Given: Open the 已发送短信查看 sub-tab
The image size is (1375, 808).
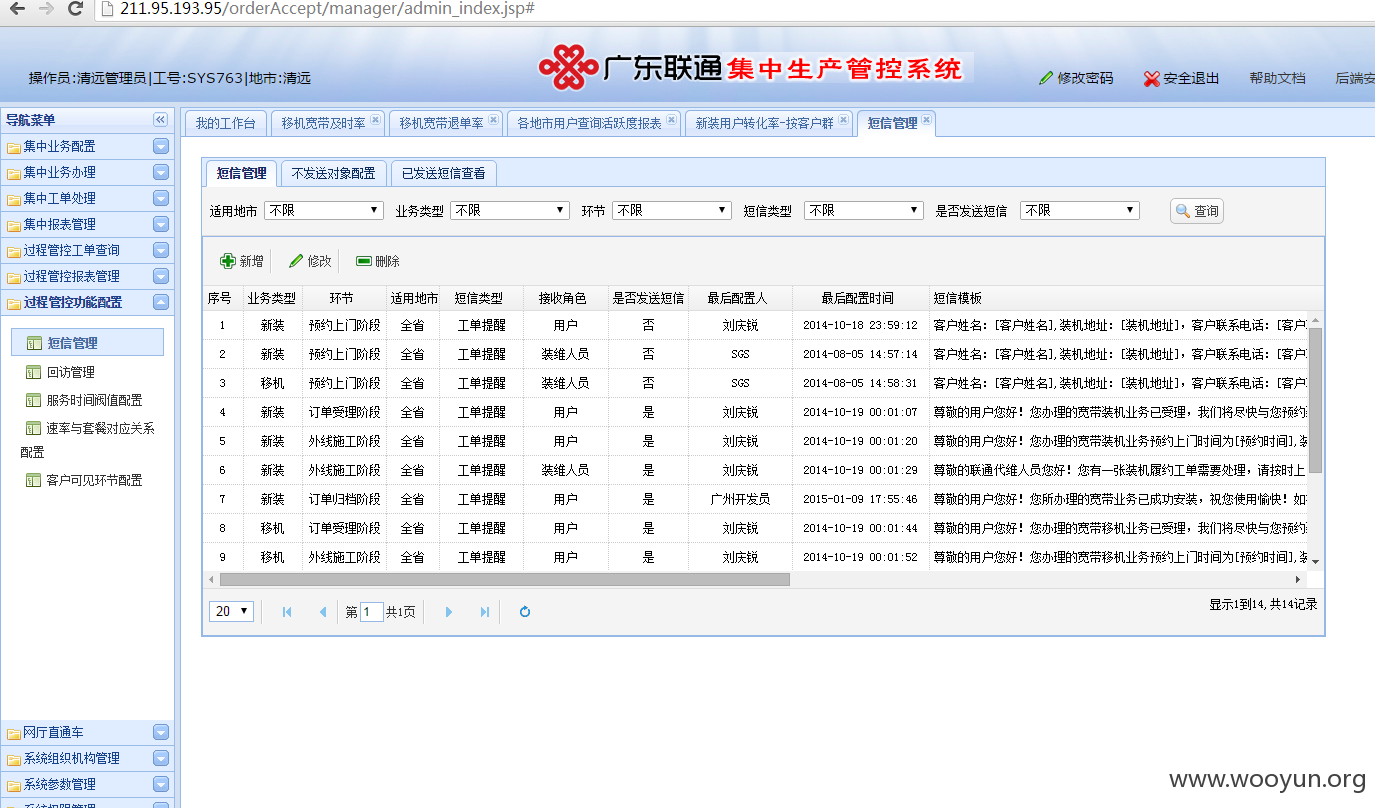Looking at the screenshot, I should pyautogui.click(x=443, y=173).
